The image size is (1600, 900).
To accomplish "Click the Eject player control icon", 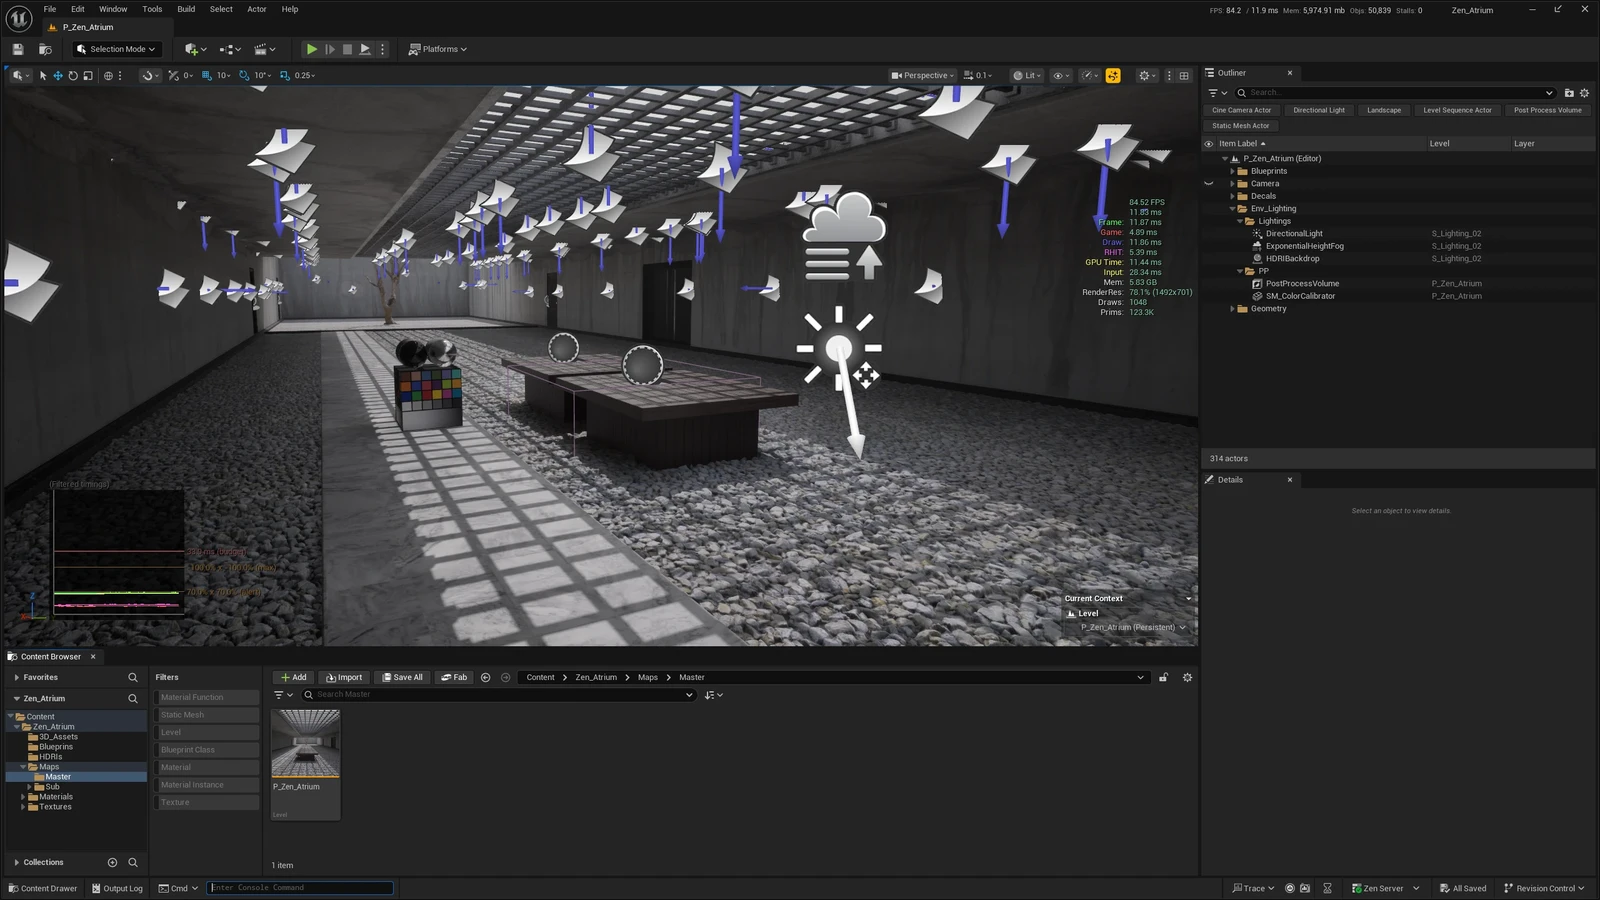I will (x=365, y=49).
